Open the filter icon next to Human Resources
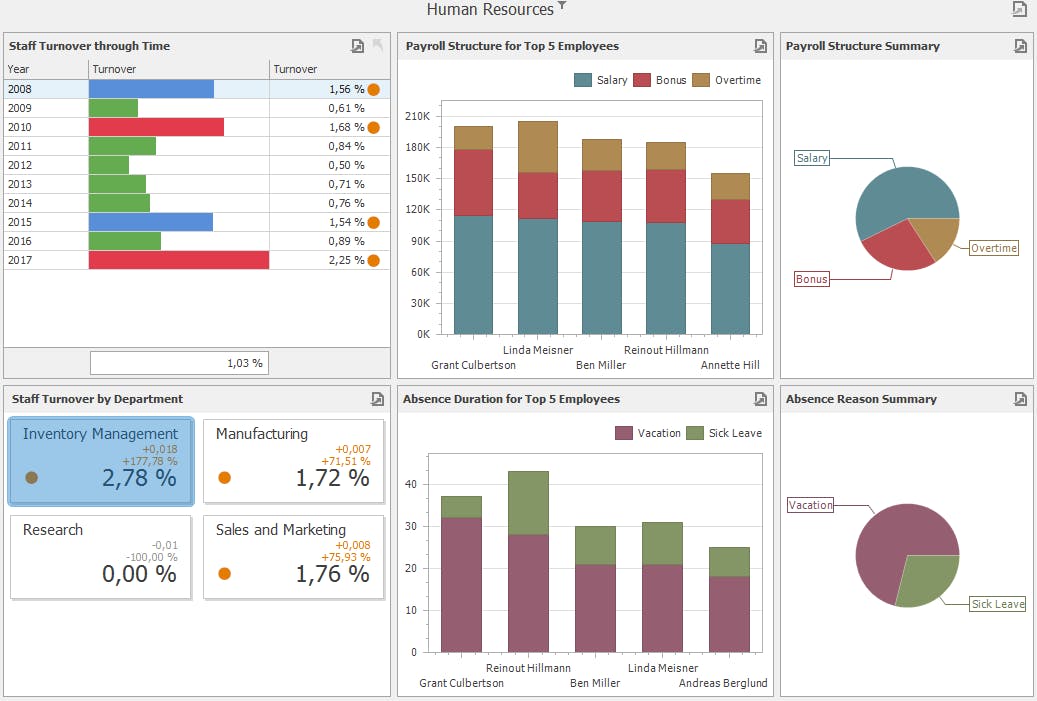This screenshot has height=701, width=1037. [562, 6]
